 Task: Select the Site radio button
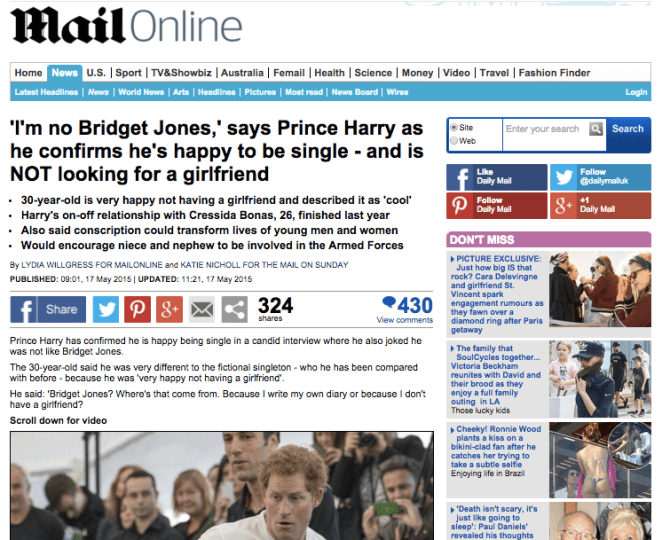(x=454, y=127)
